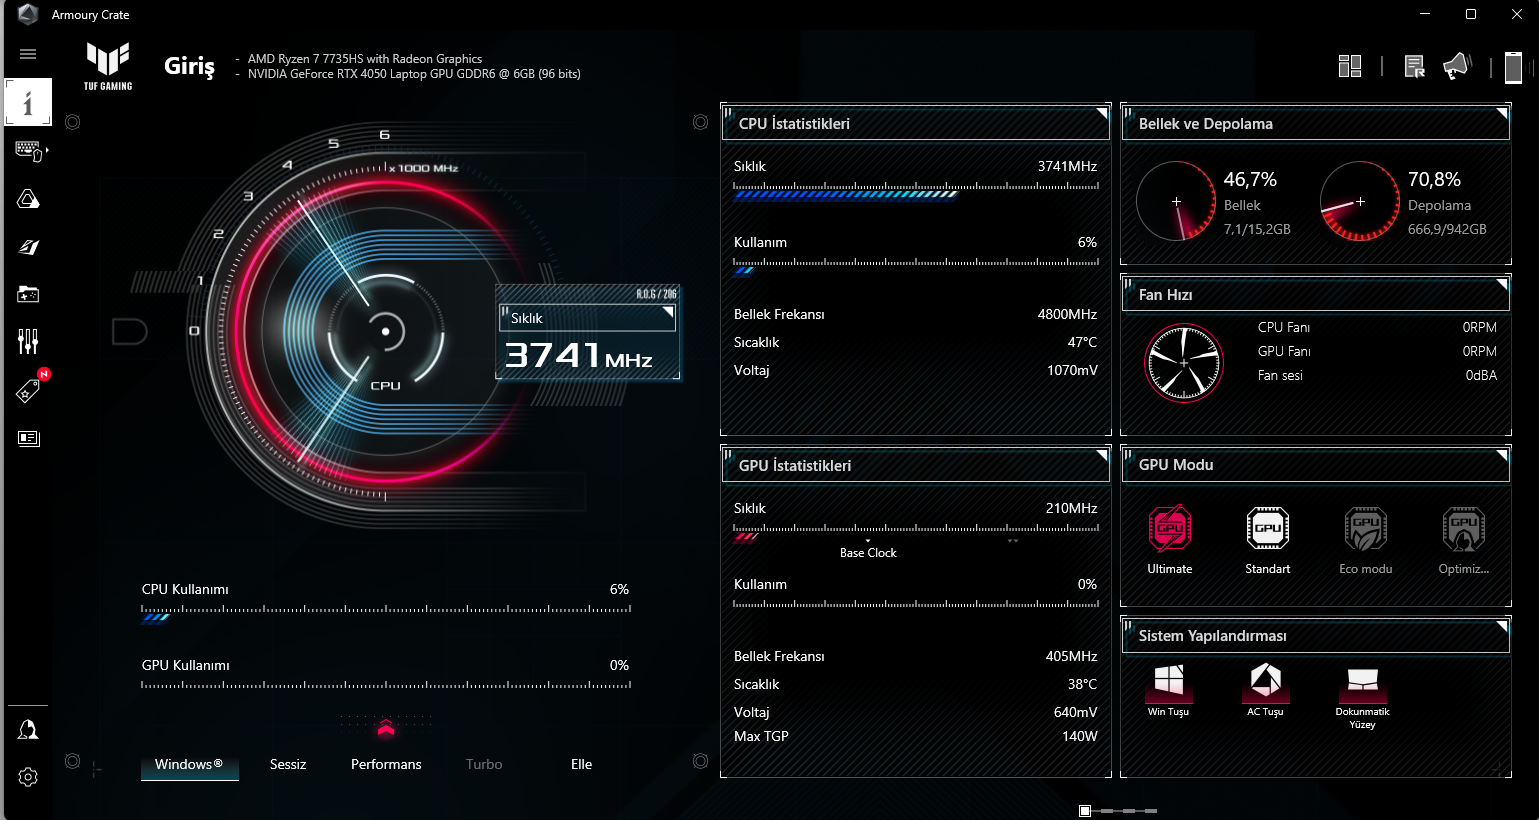This screenshot has height=820, width=1539.
Task: Toggle the Dokunmatik Yüzey touchpad setting
Action: (x=1362, y=697)
